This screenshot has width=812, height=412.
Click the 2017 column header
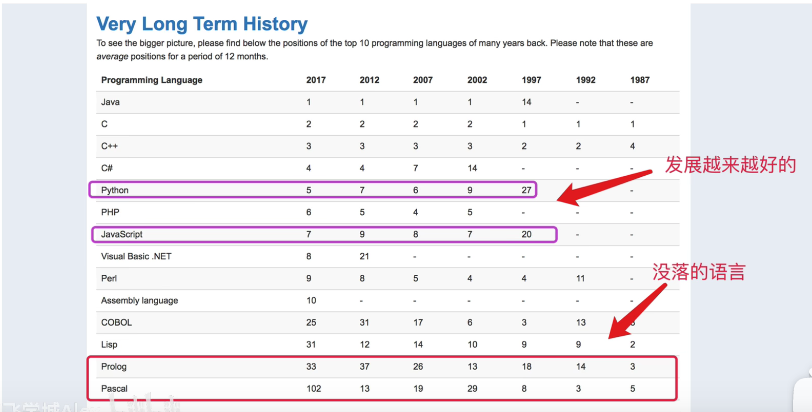click(316, 80)
